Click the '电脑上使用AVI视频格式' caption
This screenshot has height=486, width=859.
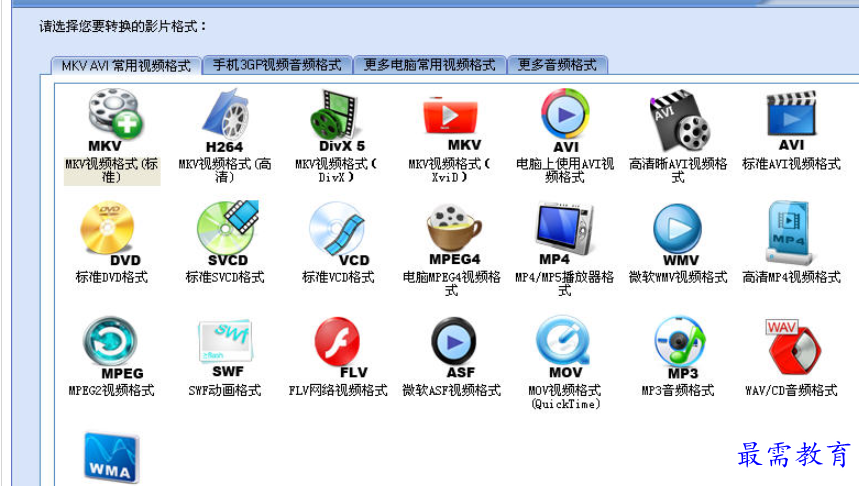pyautogui.click(x=565, y=170)
